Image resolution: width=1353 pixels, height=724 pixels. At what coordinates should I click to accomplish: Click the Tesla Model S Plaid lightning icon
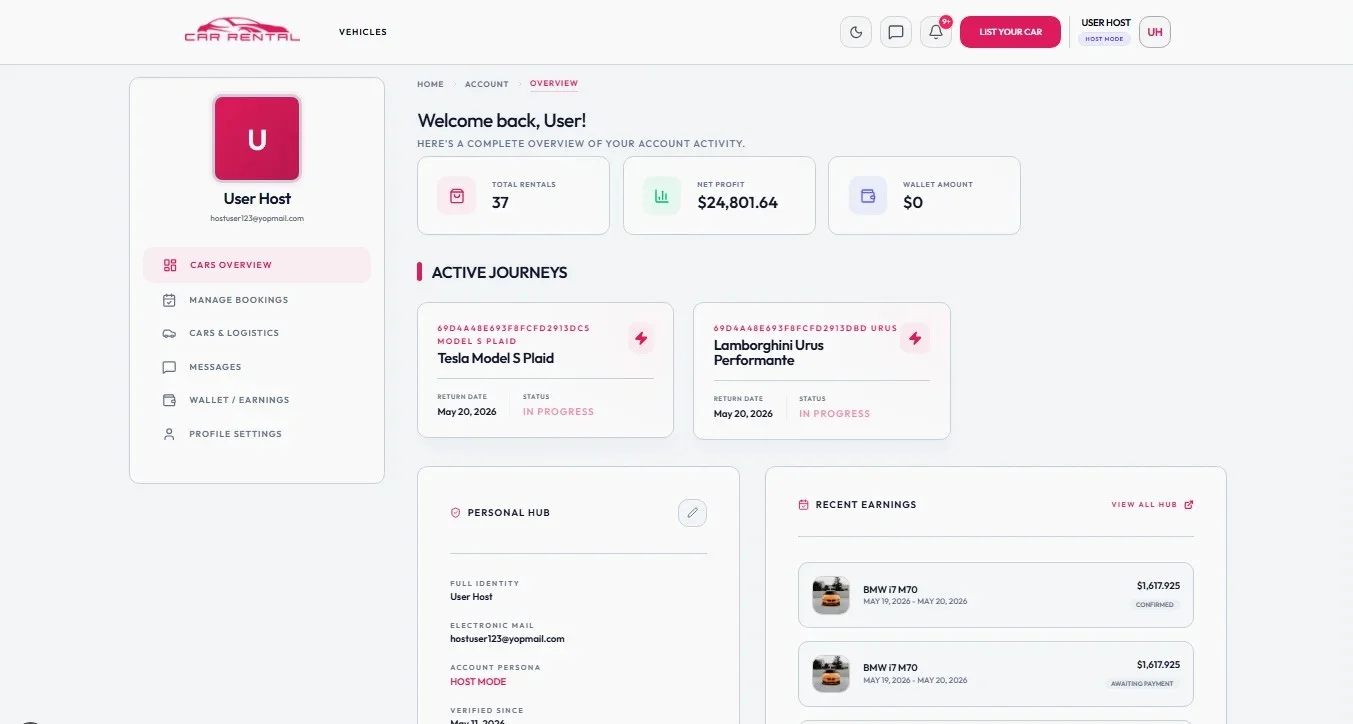click(x=641, y=339)
